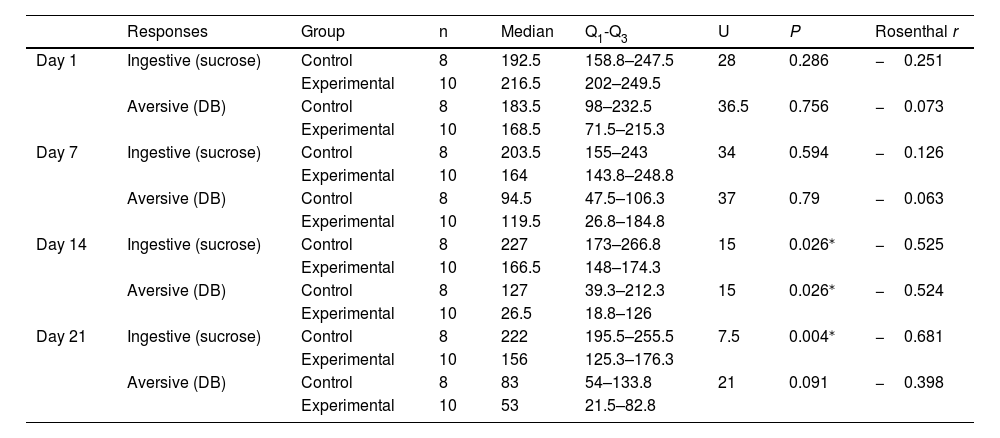The image size is (1000, 438).
Task: Click the U value 7.5
Action: (x=729, y=337)
